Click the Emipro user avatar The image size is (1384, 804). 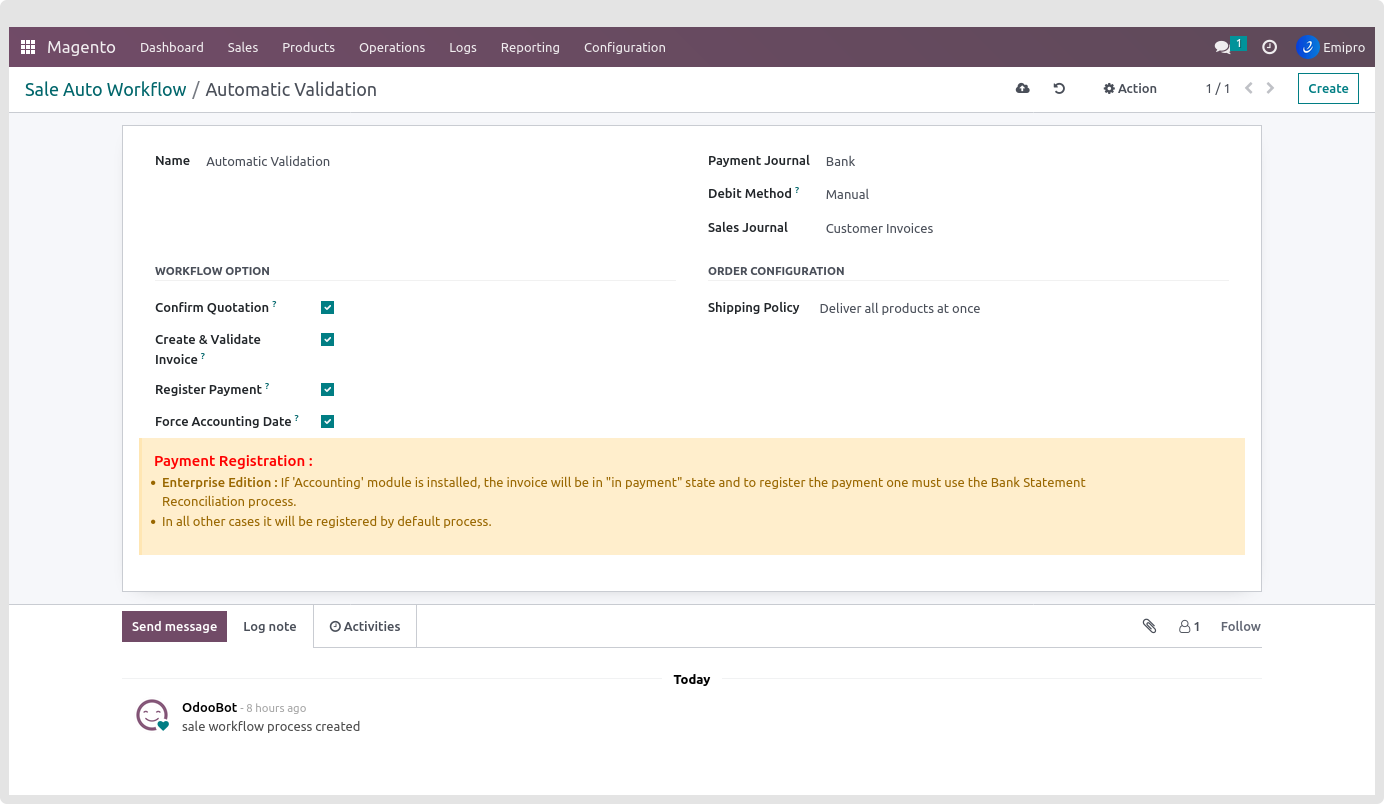tap(1307, 47)
